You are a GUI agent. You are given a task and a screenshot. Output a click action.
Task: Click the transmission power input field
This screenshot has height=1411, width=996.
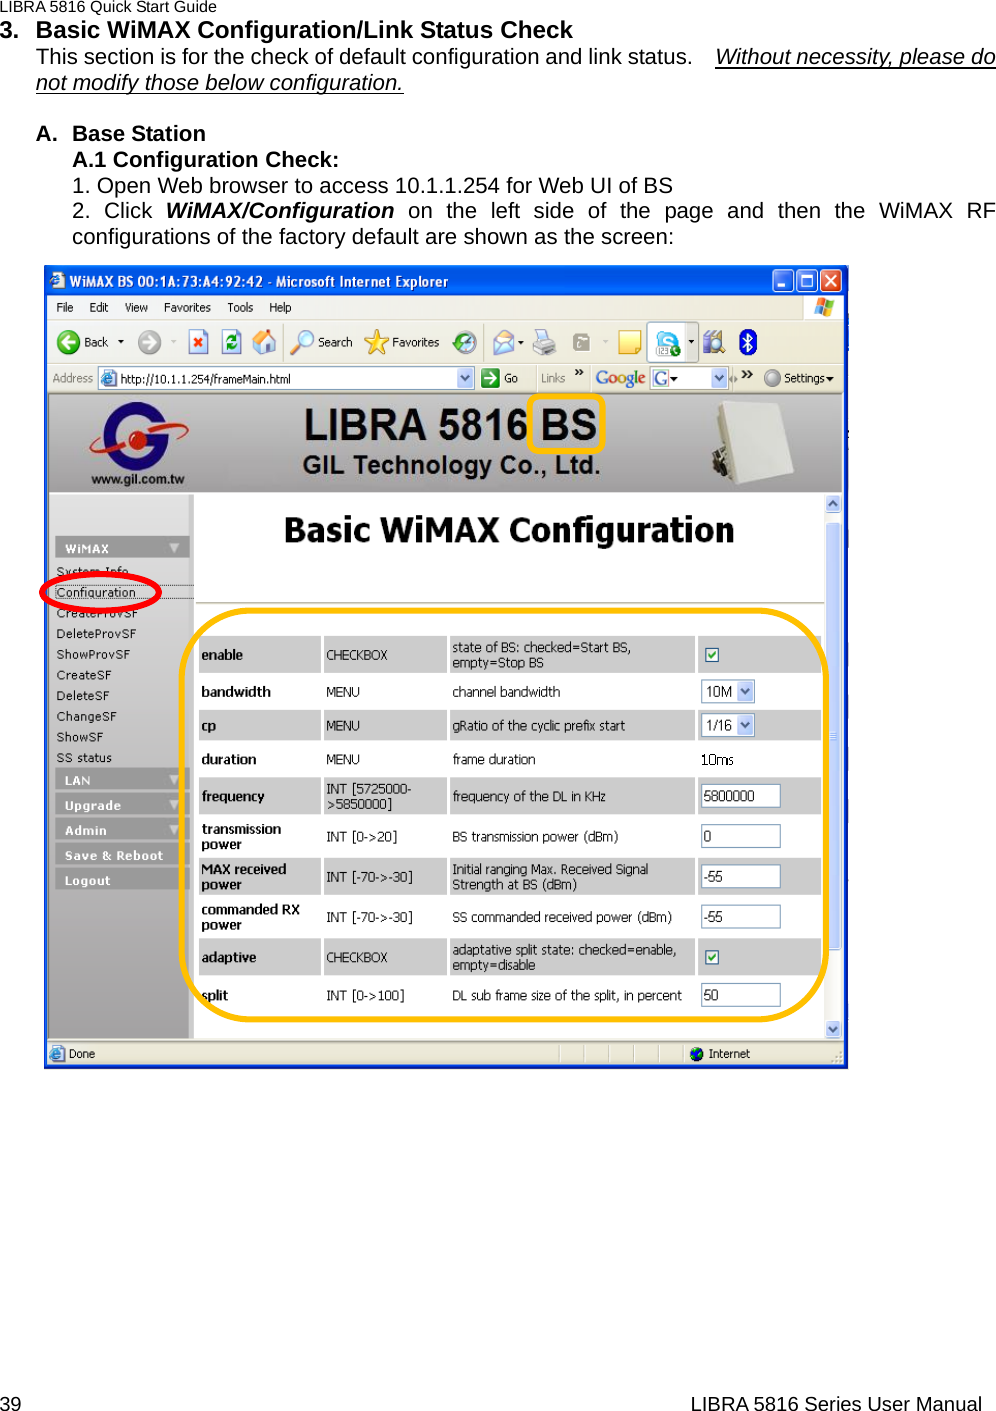[740, 836]
